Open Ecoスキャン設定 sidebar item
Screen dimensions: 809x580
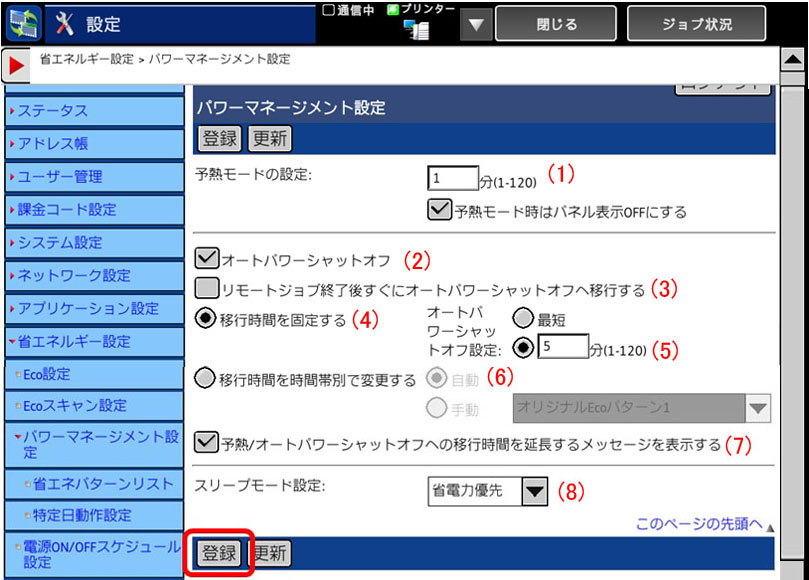(x=93, y=405)
